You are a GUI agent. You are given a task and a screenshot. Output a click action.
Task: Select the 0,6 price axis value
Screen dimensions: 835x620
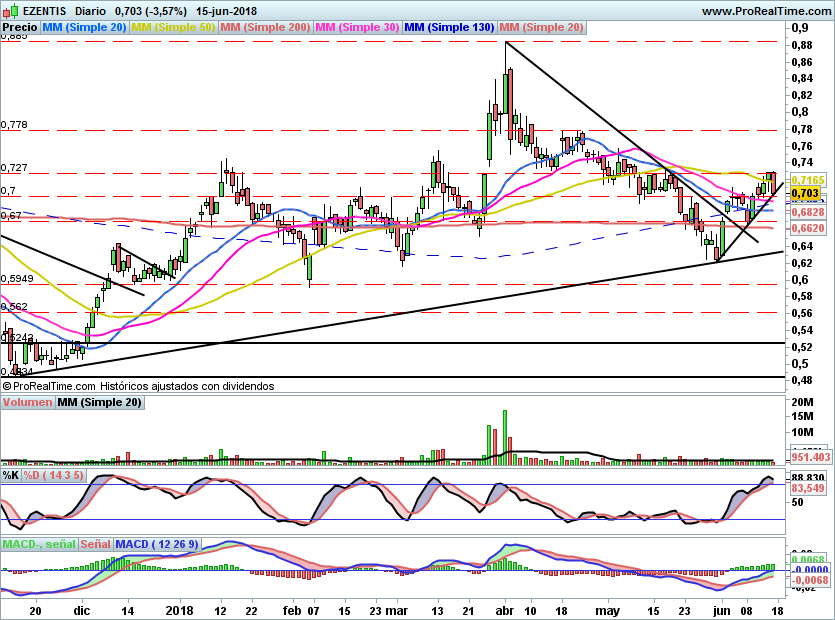tap(799, 280)
